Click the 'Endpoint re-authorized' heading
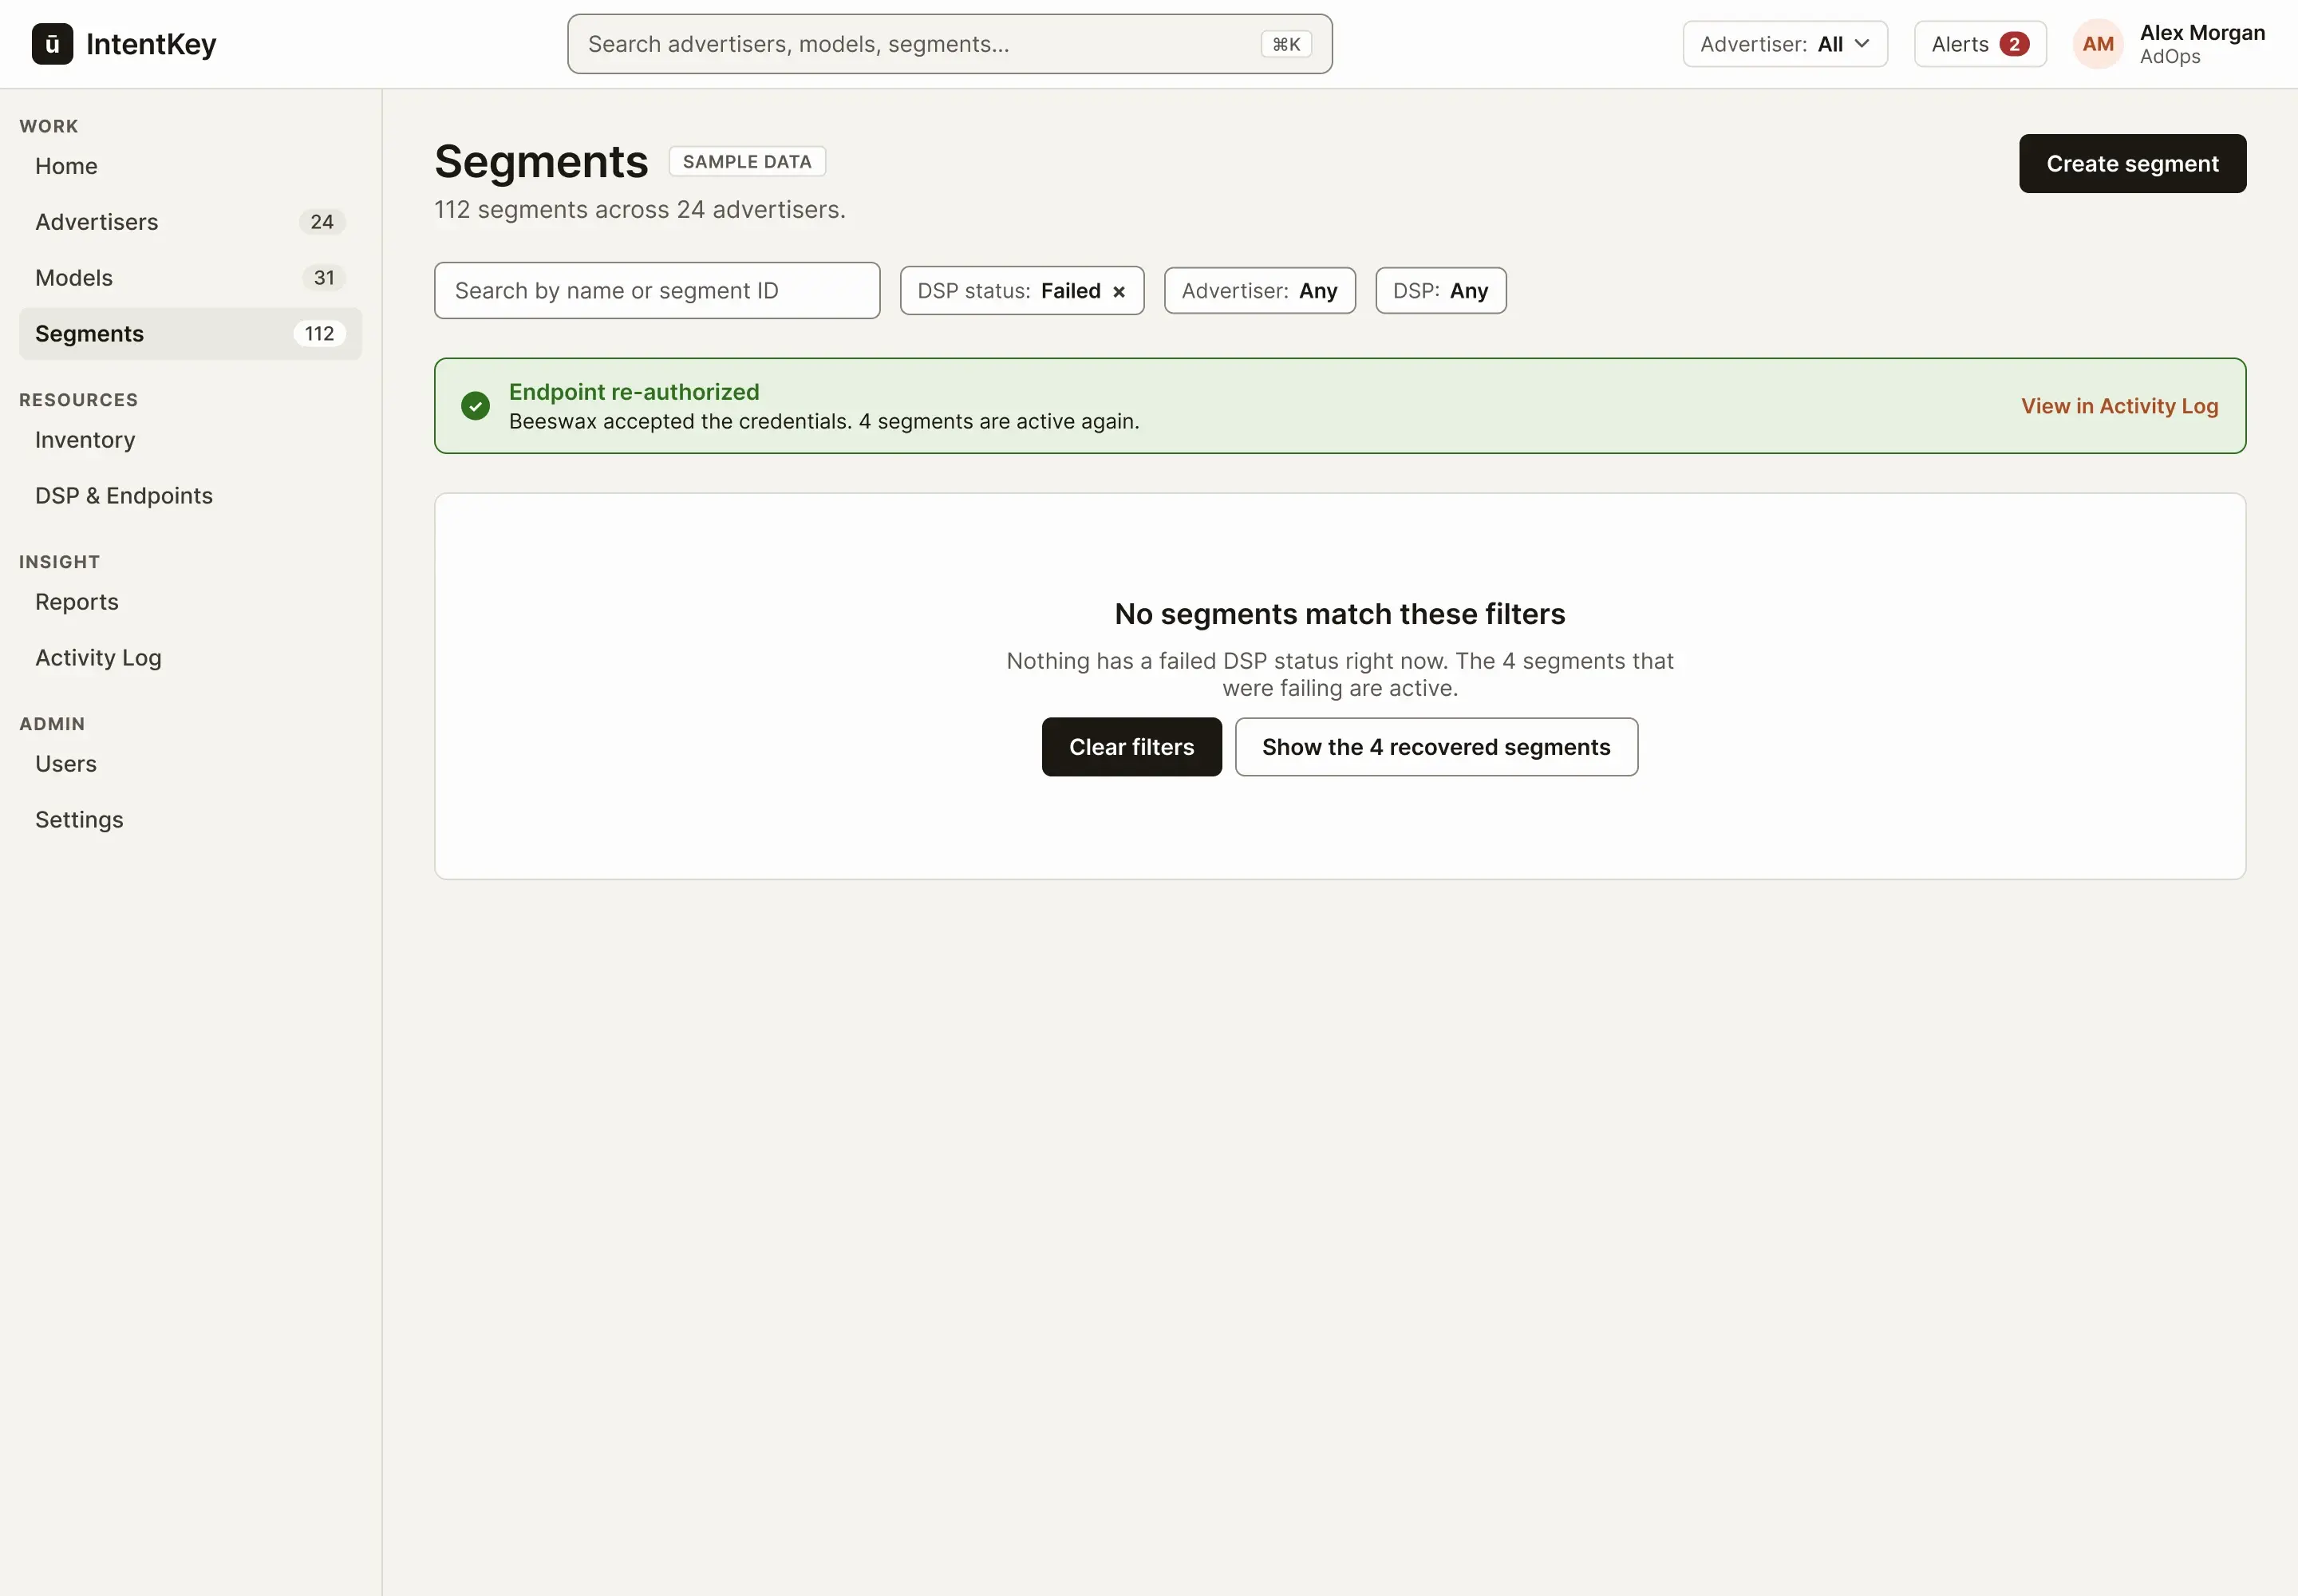The height and width of the screenshot is (1596, 2298). click(x=634, y=392)
